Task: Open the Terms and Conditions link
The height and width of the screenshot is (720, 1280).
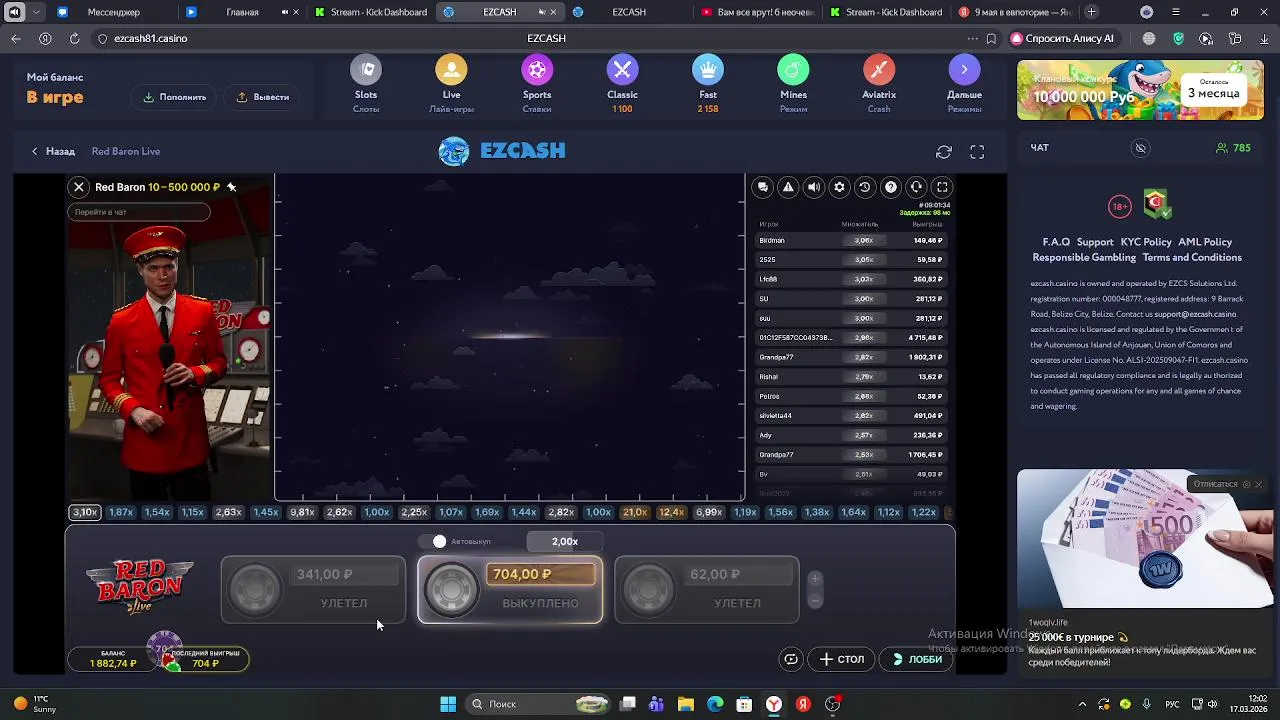Action: coord(1192,257)
